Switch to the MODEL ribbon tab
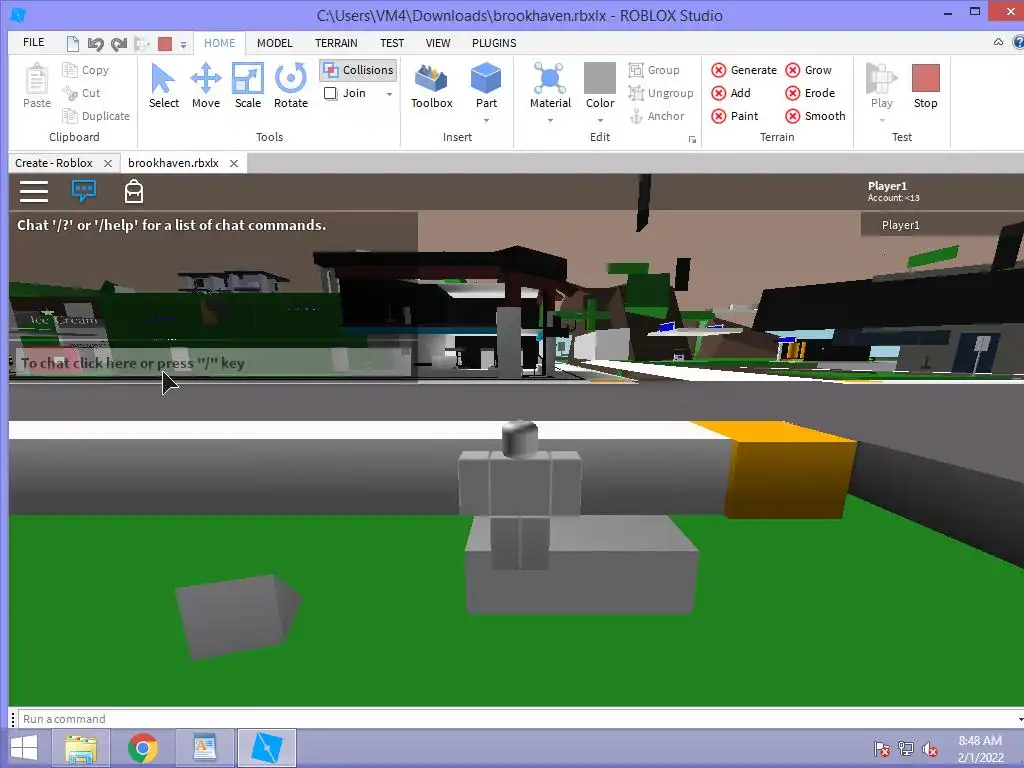This screenshot has width=1024, height=768. [274, 43]
